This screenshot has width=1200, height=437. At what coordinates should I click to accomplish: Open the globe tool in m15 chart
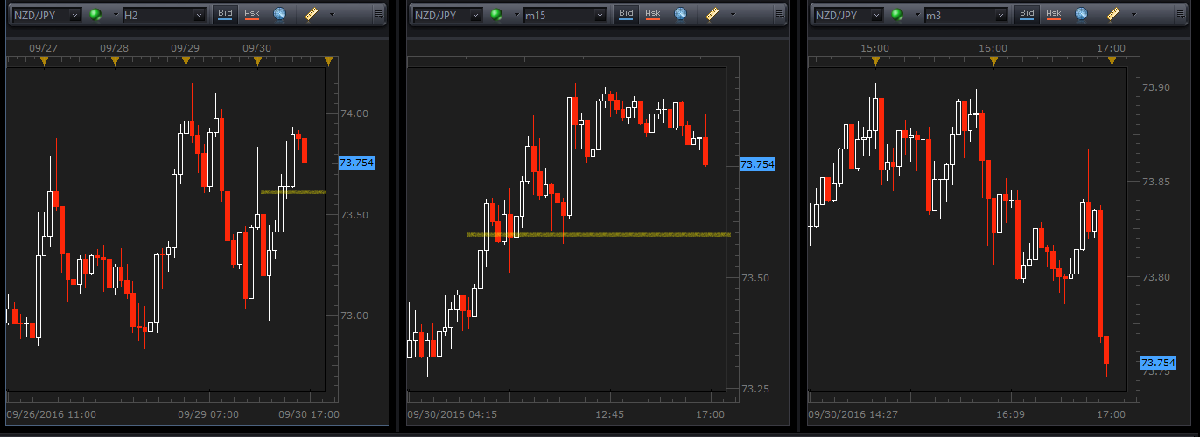tap(679, 15)
